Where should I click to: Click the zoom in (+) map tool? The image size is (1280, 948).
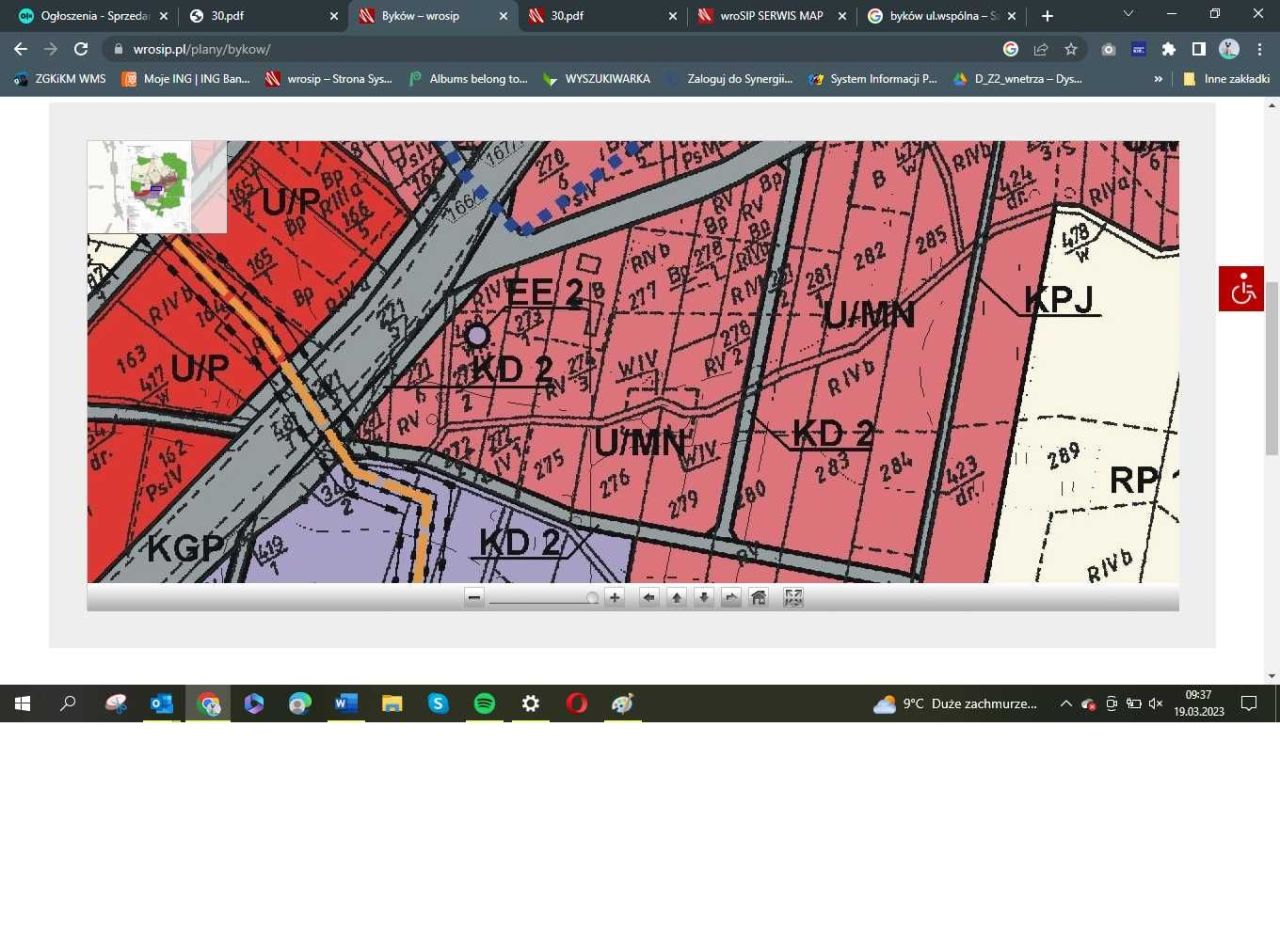tap(614, 597)
